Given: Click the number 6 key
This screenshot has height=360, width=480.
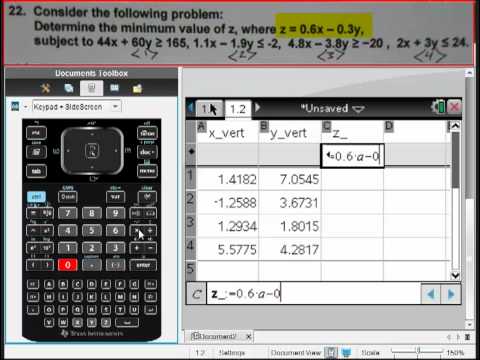Looking at the screenshot, I should click(115, 231).
